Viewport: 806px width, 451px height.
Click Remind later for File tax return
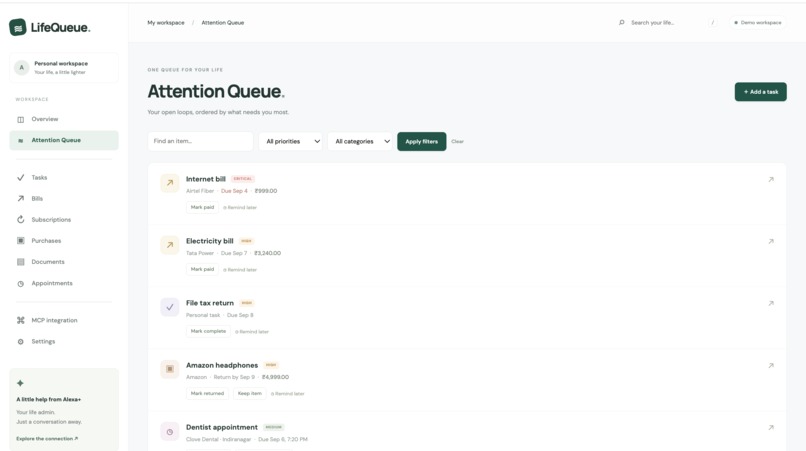click(x=252, y=332)
